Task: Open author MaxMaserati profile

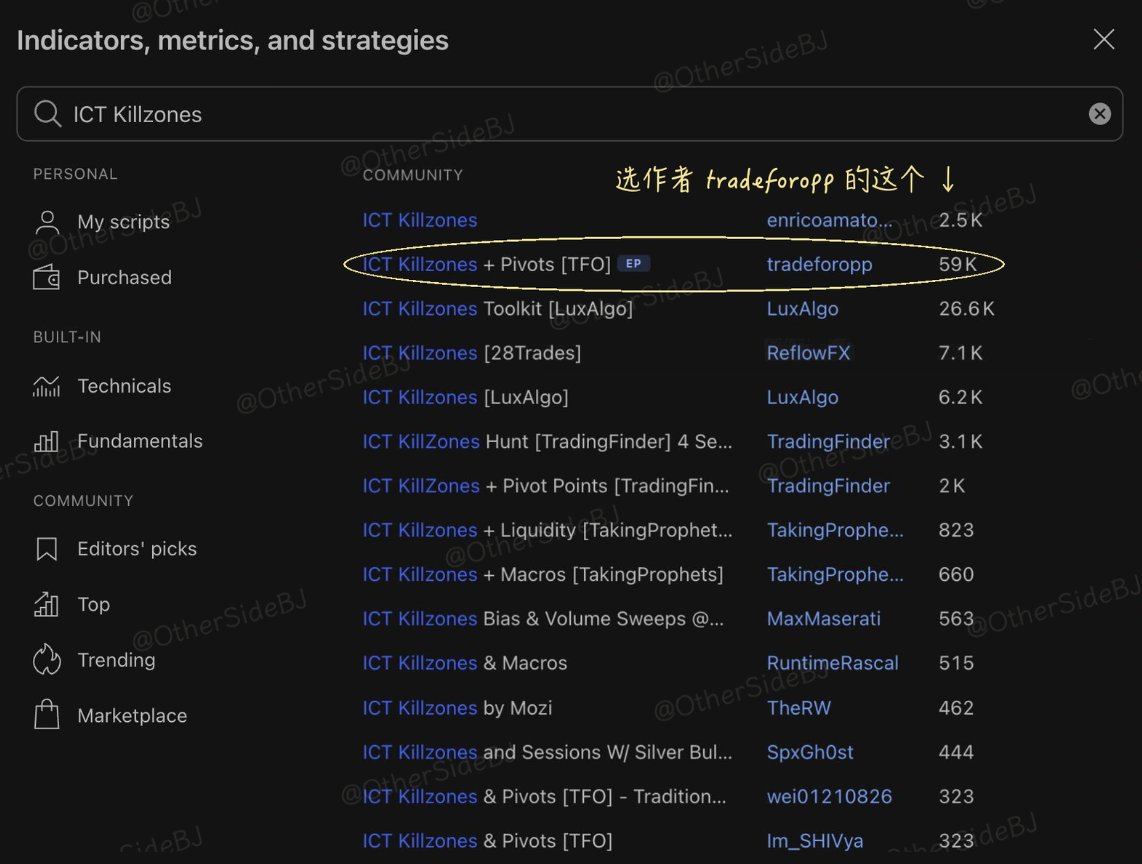Action: (x=824, y=619)
